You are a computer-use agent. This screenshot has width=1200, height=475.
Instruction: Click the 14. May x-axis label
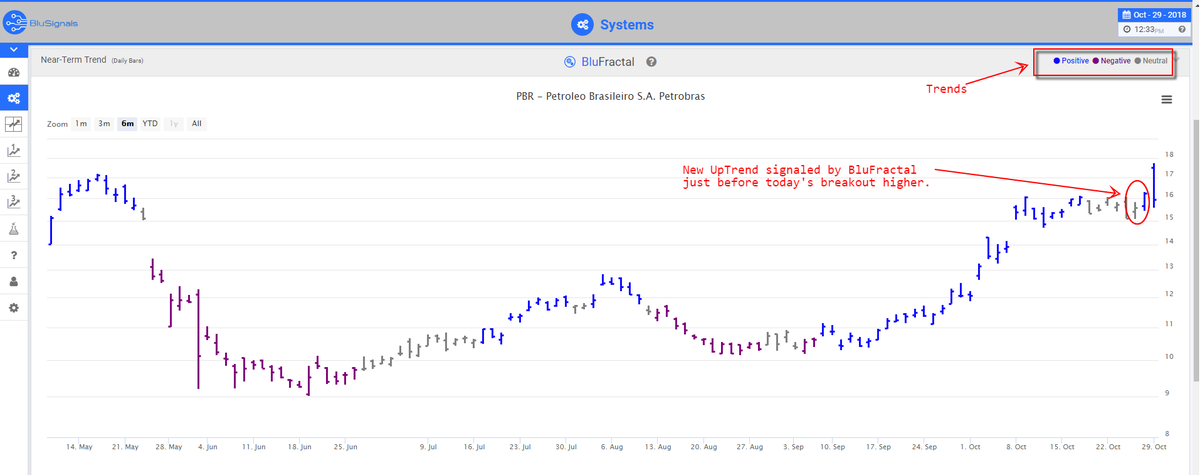click(79, 447)
